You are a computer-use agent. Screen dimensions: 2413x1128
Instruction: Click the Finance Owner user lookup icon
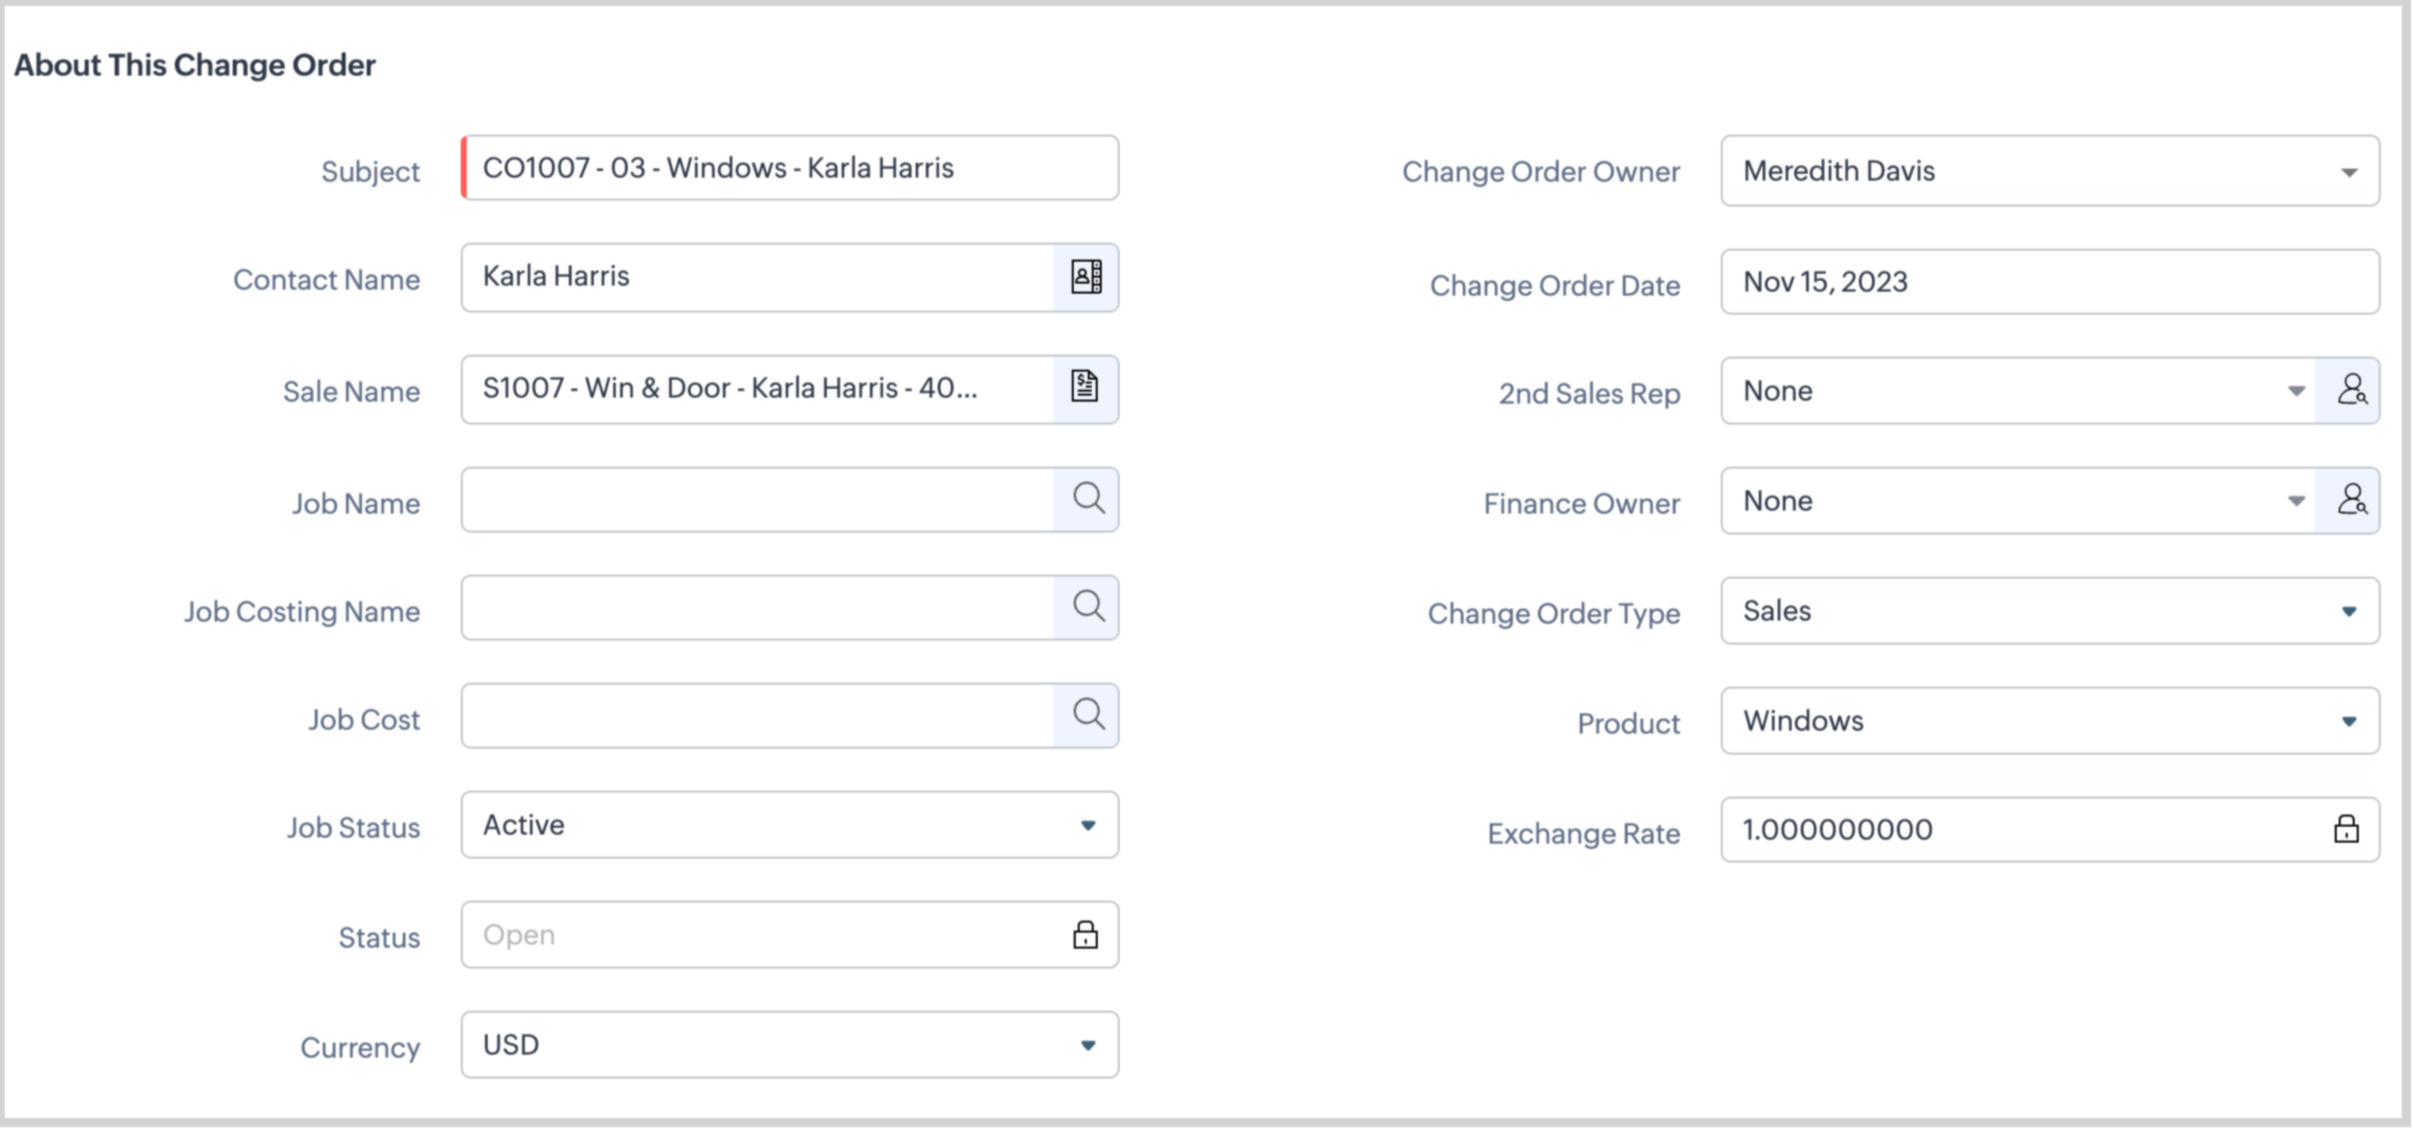[2351, 500]
